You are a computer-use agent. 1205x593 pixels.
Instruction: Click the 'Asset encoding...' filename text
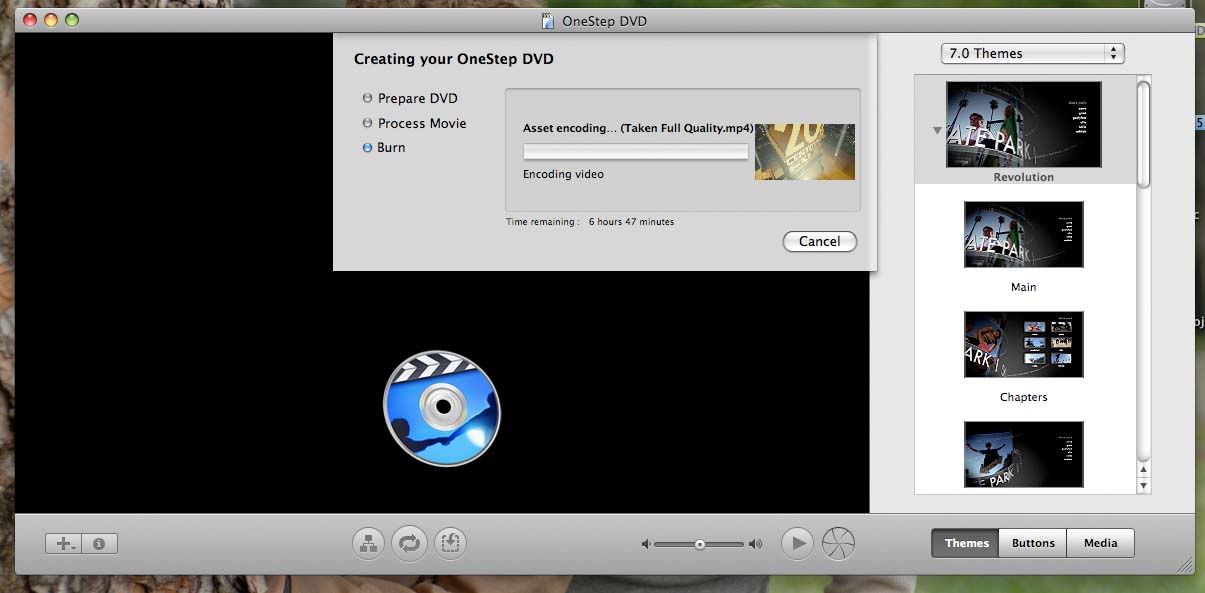coord(638,128)
